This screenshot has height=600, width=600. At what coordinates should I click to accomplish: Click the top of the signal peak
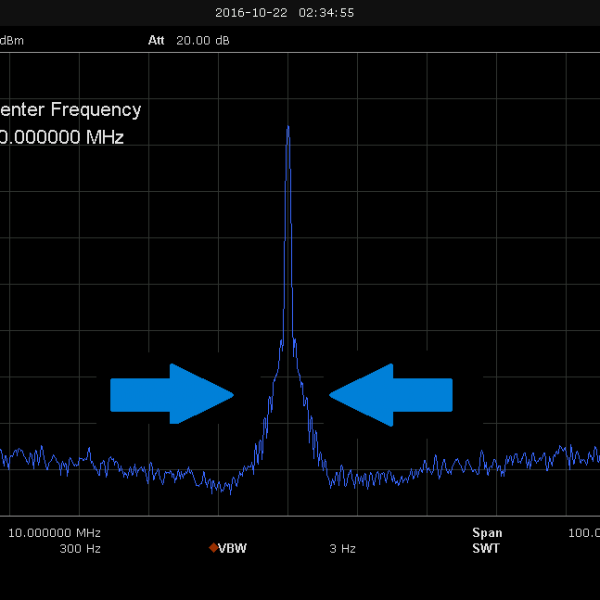(288, 128)
